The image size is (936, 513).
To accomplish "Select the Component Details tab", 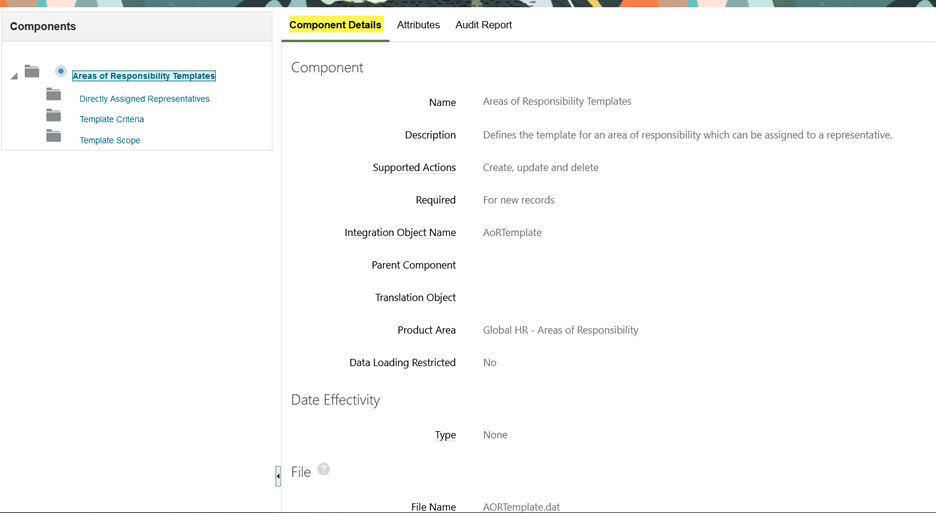I will 335,25.
